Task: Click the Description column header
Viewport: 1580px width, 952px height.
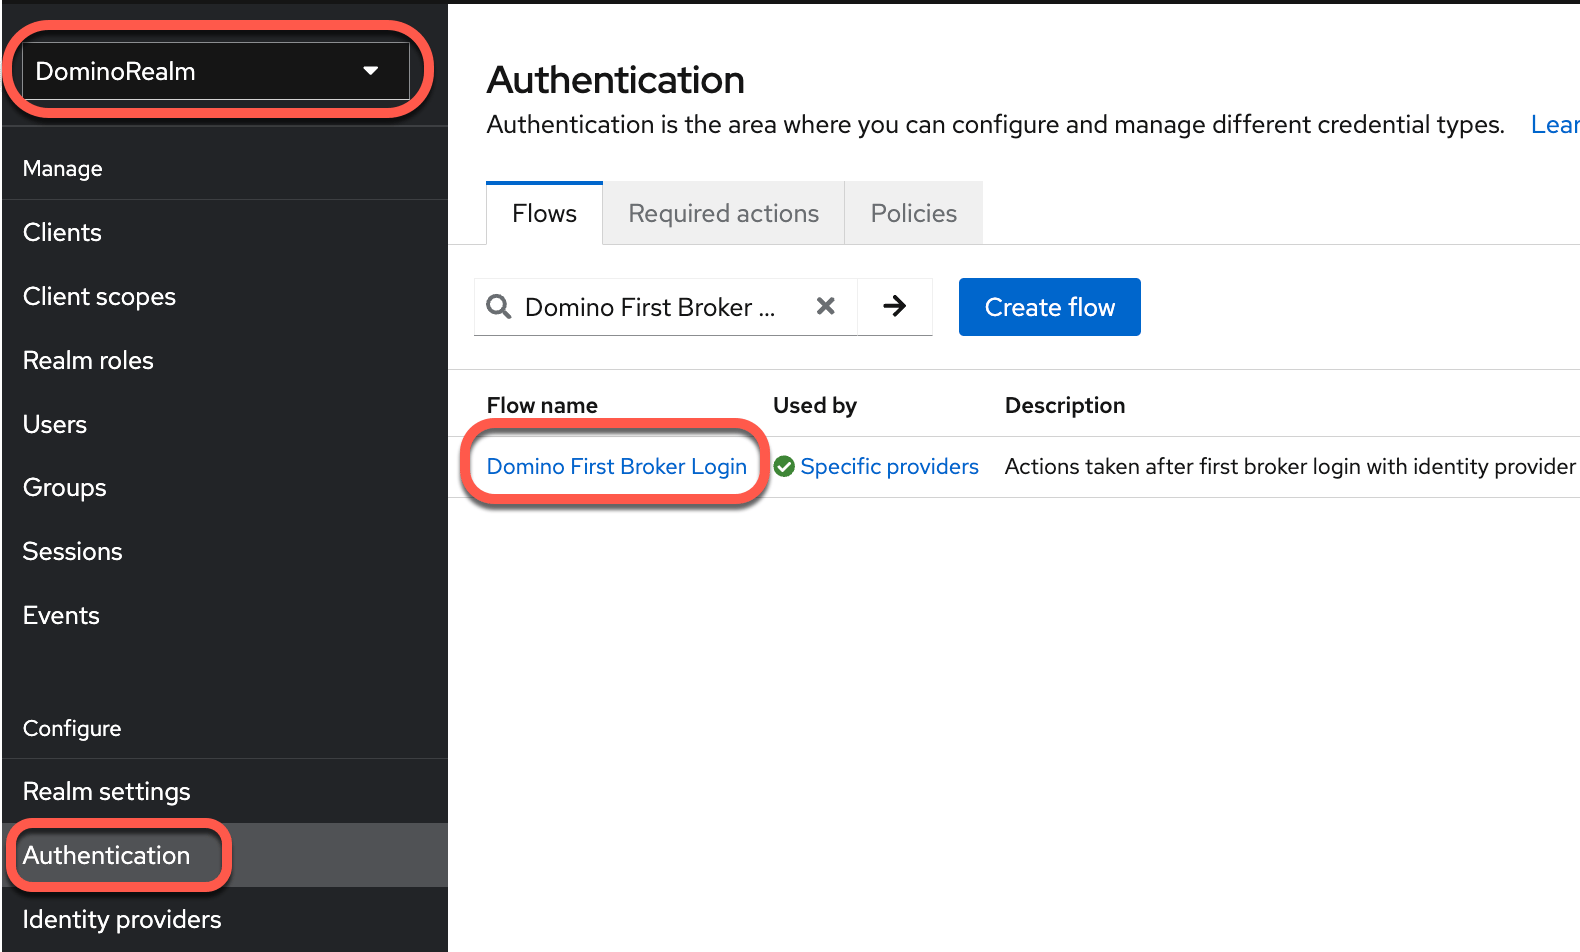Action: pyautogui.click(x=1065, y=405)
